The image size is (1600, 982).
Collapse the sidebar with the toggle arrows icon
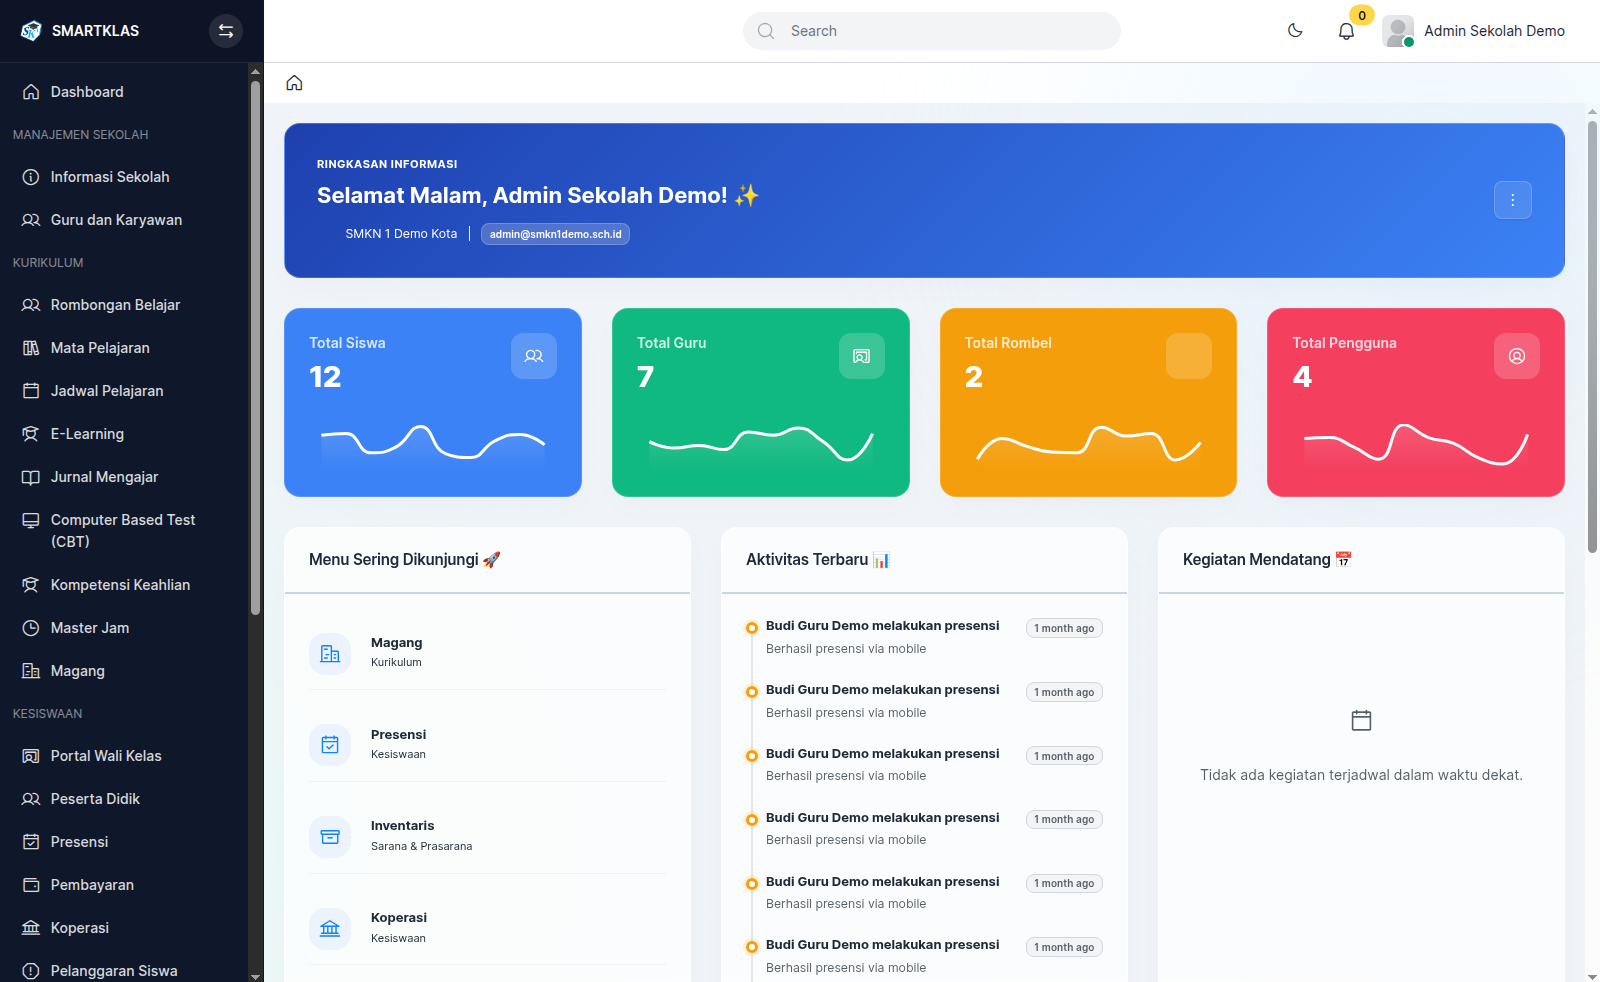click(226, 31)
